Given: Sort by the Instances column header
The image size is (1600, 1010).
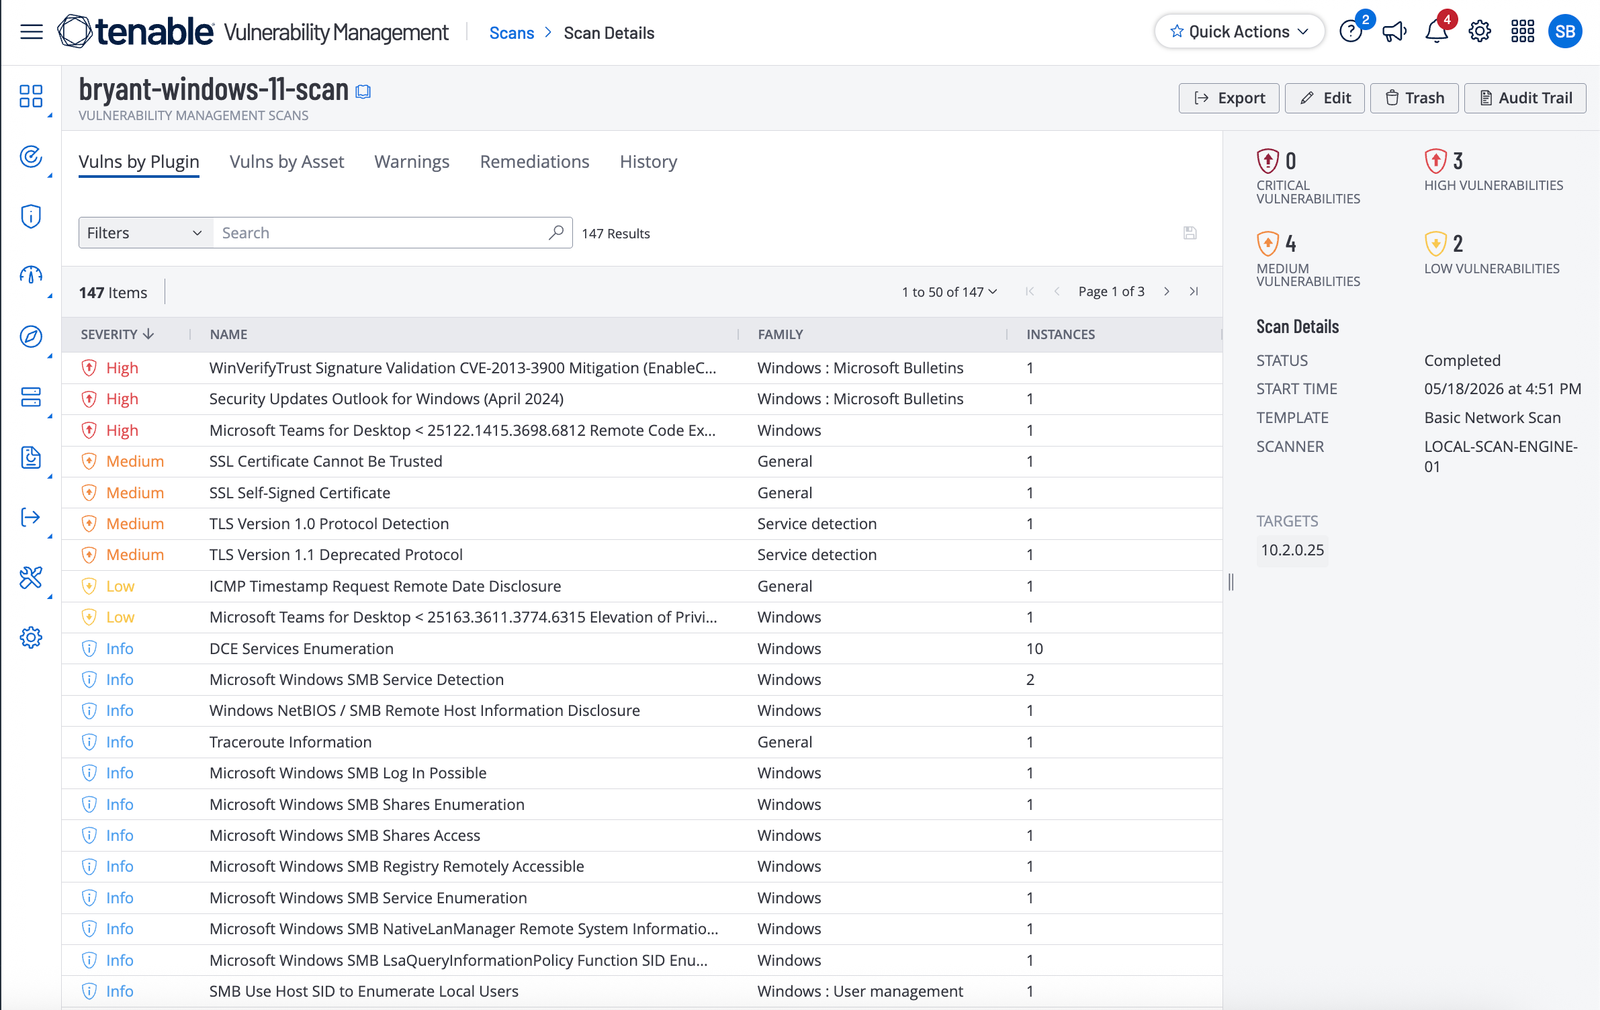Looking at the screenshot, I should click(1060, 334).
